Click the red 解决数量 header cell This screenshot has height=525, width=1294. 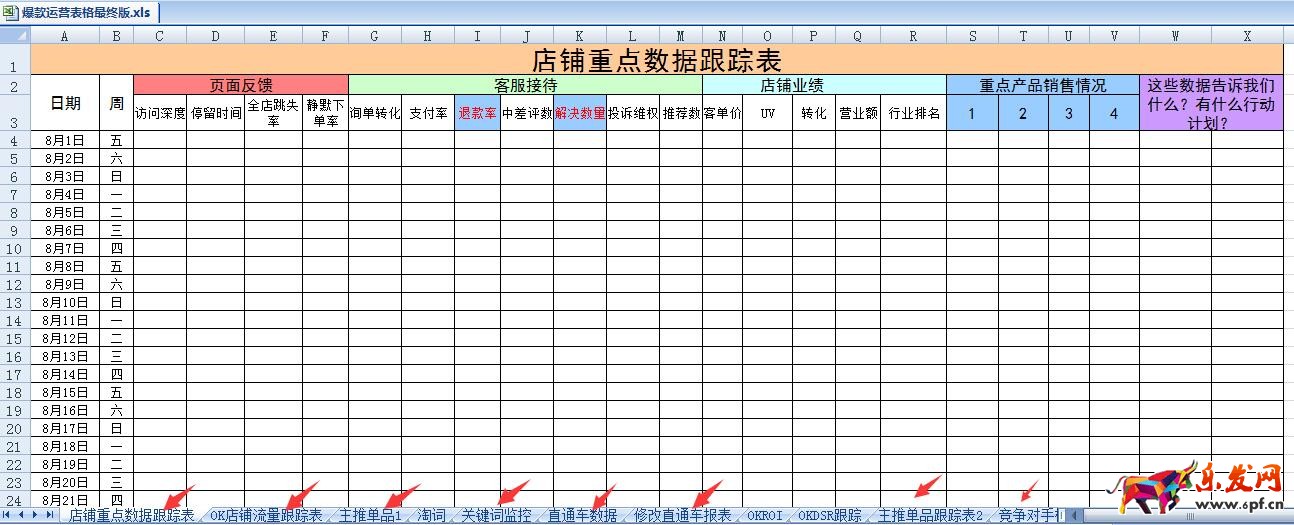580,113
